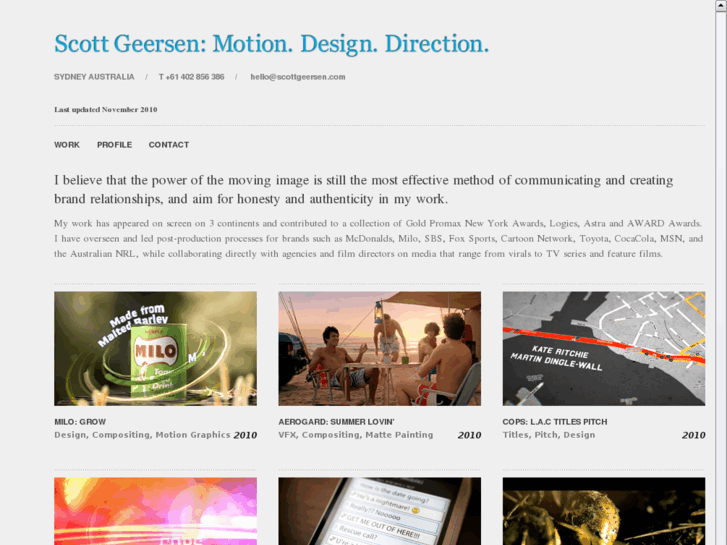The height and width of the screenshot is (545, 727).
Task: Open the WORK navigation item
Action: [x=67, y=145]
